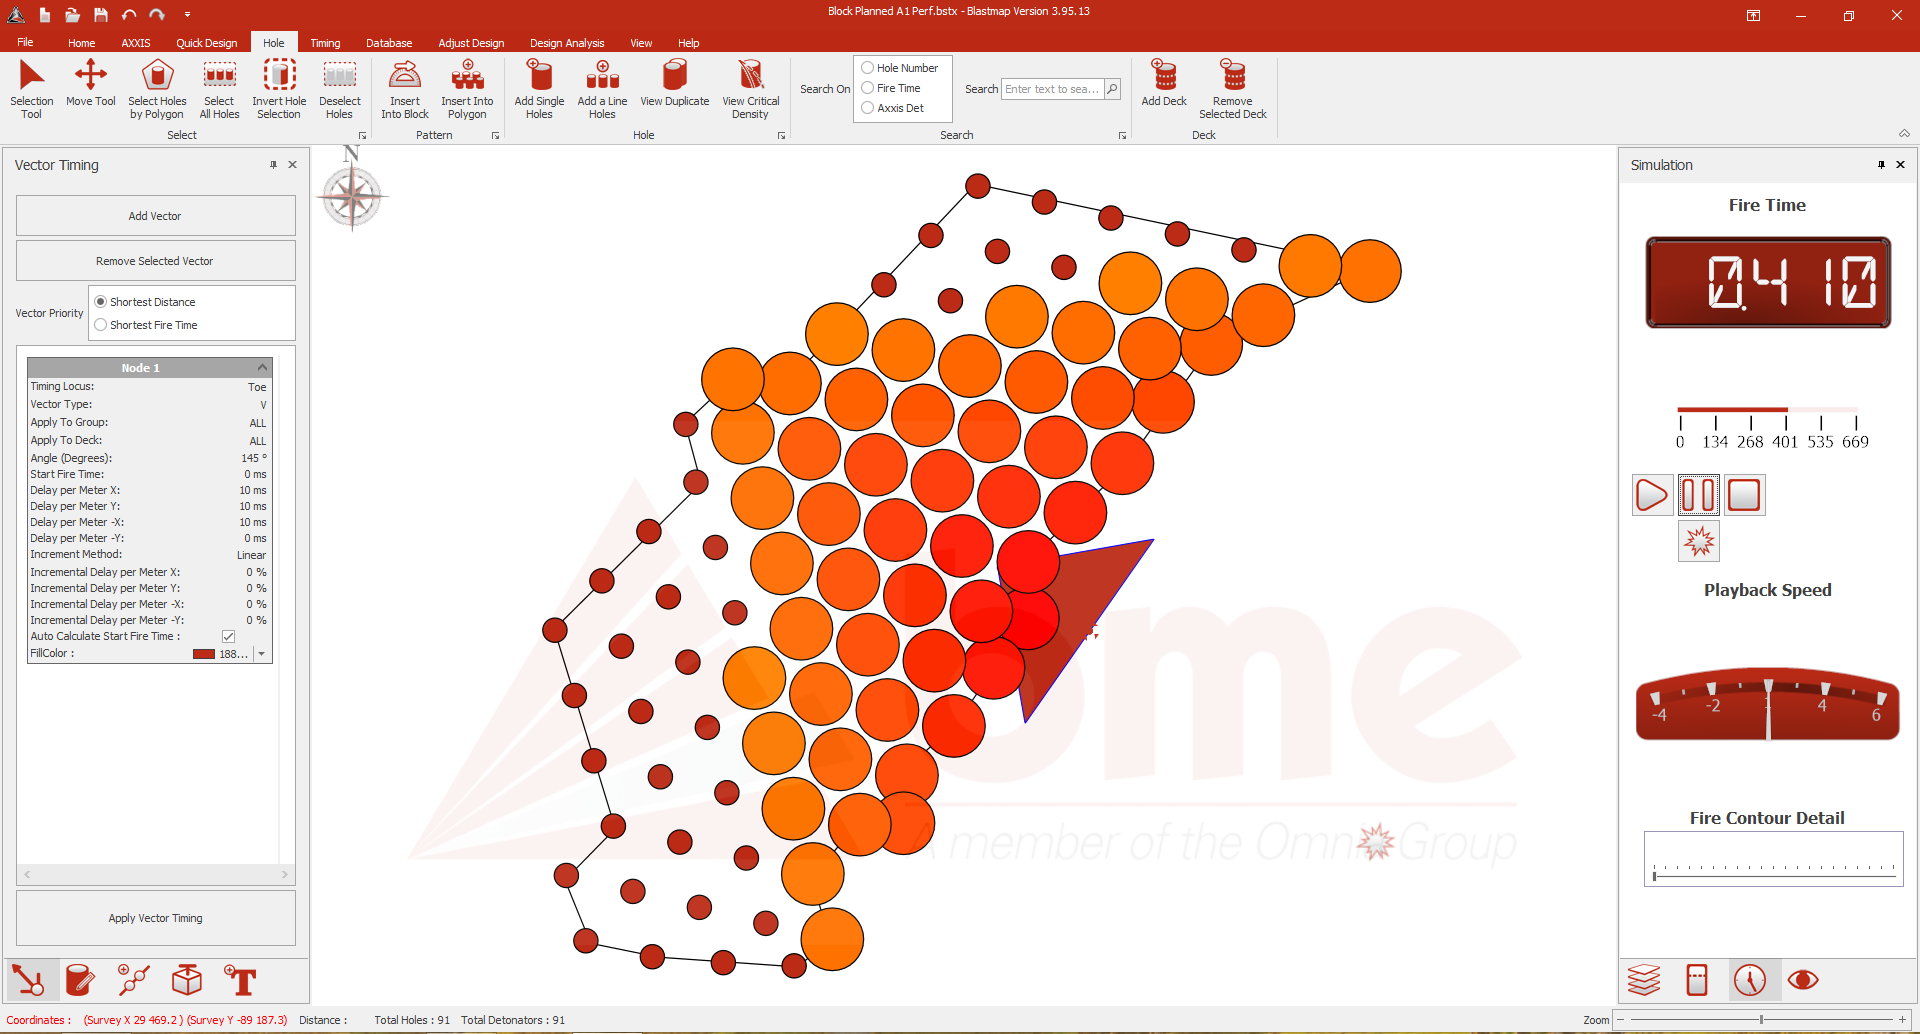Add a Line Holes tool
1920x1034 pixels.
point(602,89)
